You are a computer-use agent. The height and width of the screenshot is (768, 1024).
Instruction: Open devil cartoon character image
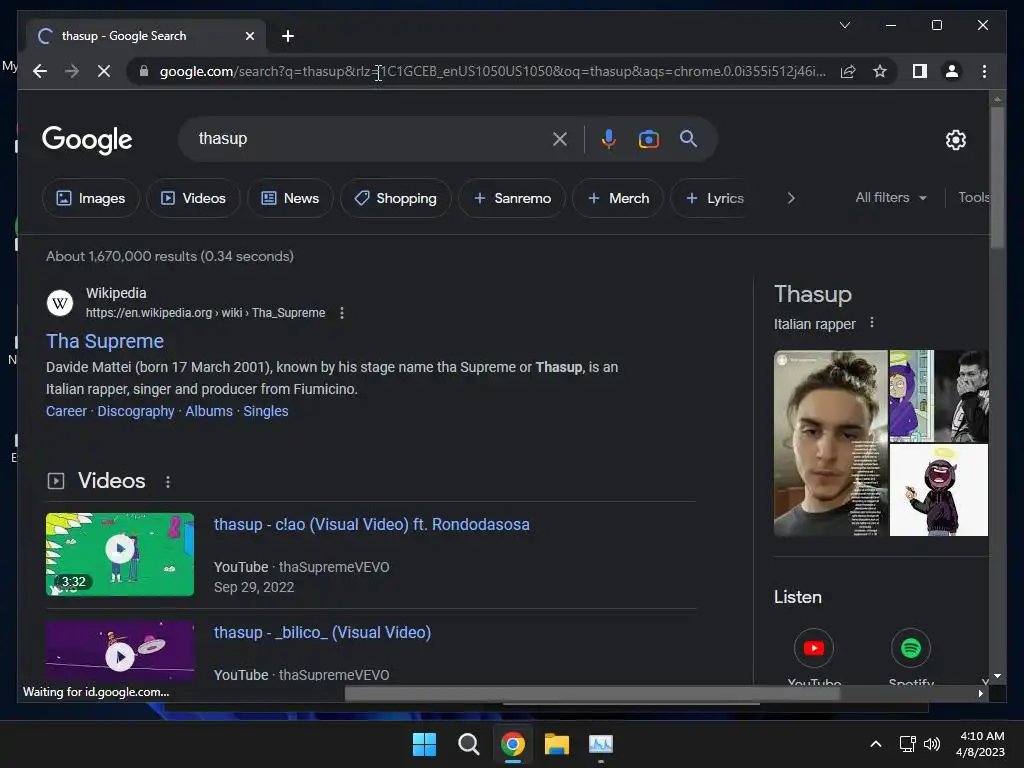pos(939,490)
